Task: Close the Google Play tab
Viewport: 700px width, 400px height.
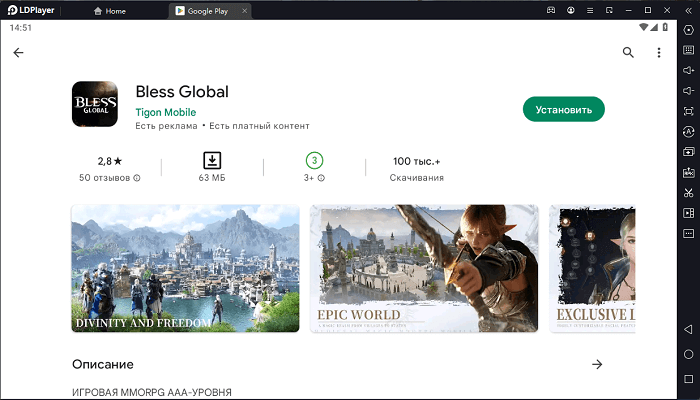Action: click(x=244, y=11)
